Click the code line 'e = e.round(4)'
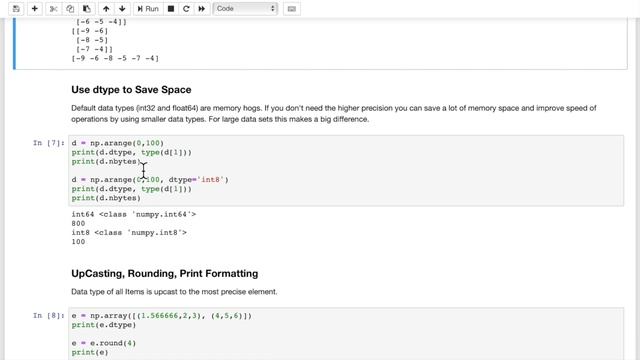640x360 pixels. (104, 343)
